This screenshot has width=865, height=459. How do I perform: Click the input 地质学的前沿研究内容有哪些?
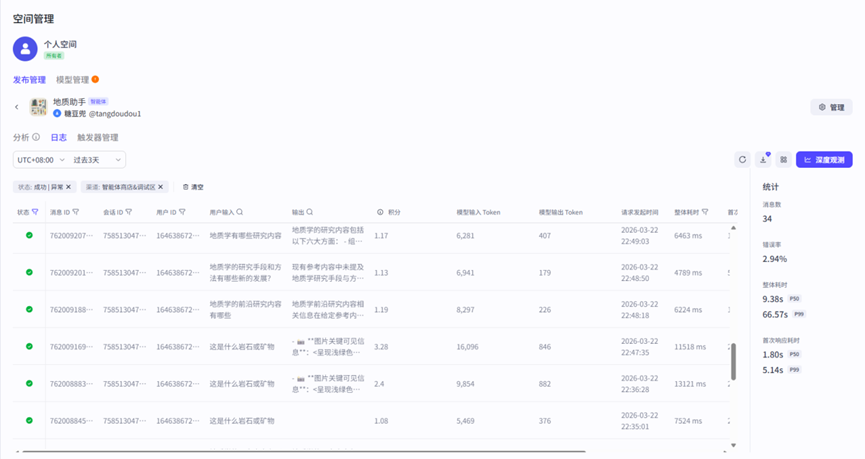pos(245,309)
